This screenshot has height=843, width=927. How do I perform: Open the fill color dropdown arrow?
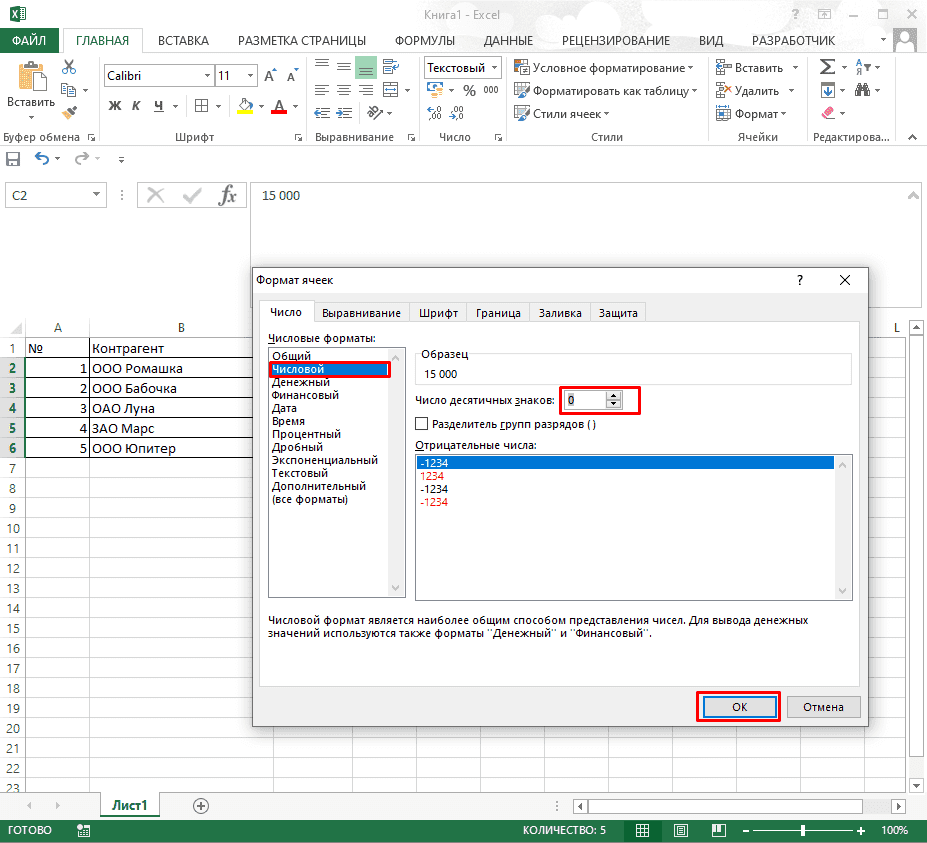(261, 107)
